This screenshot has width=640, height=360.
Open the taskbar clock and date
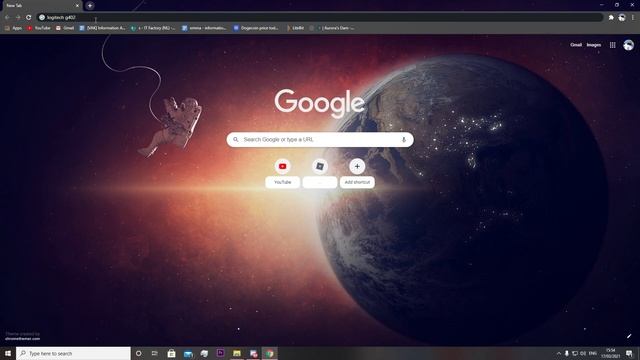[611, 353]
